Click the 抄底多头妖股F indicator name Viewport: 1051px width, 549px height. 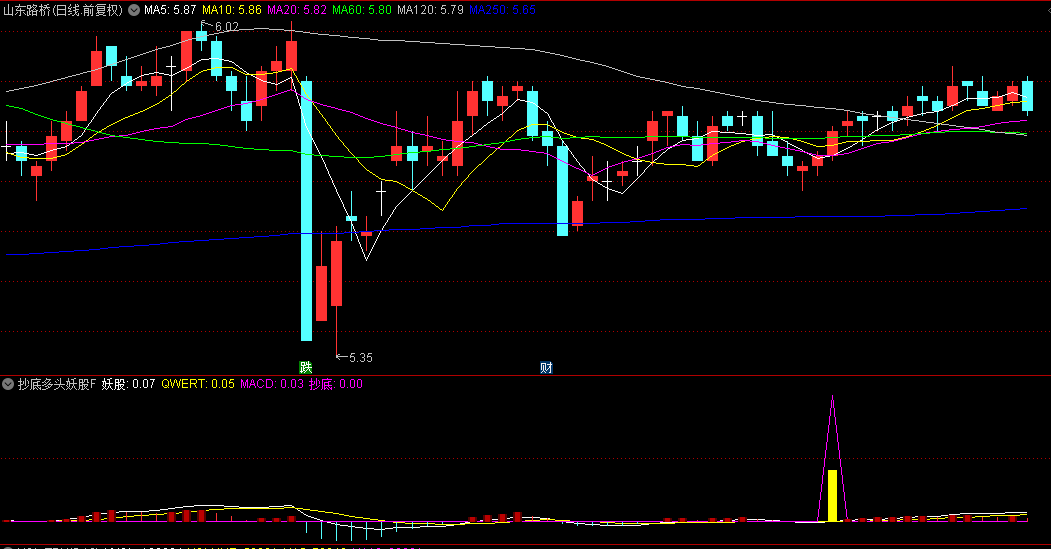(x=57, y=384)
